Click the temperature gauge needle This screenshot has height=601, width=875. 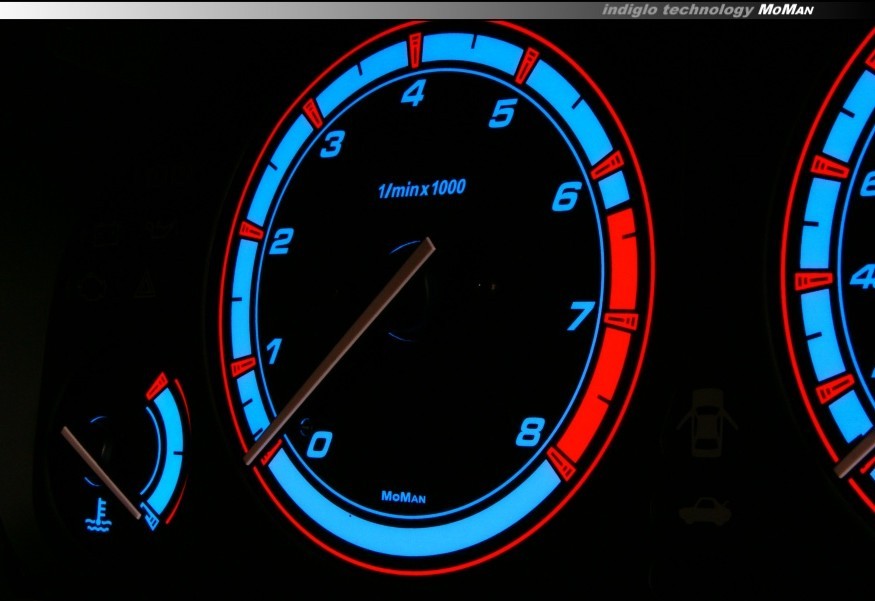(x=100, y=470)
